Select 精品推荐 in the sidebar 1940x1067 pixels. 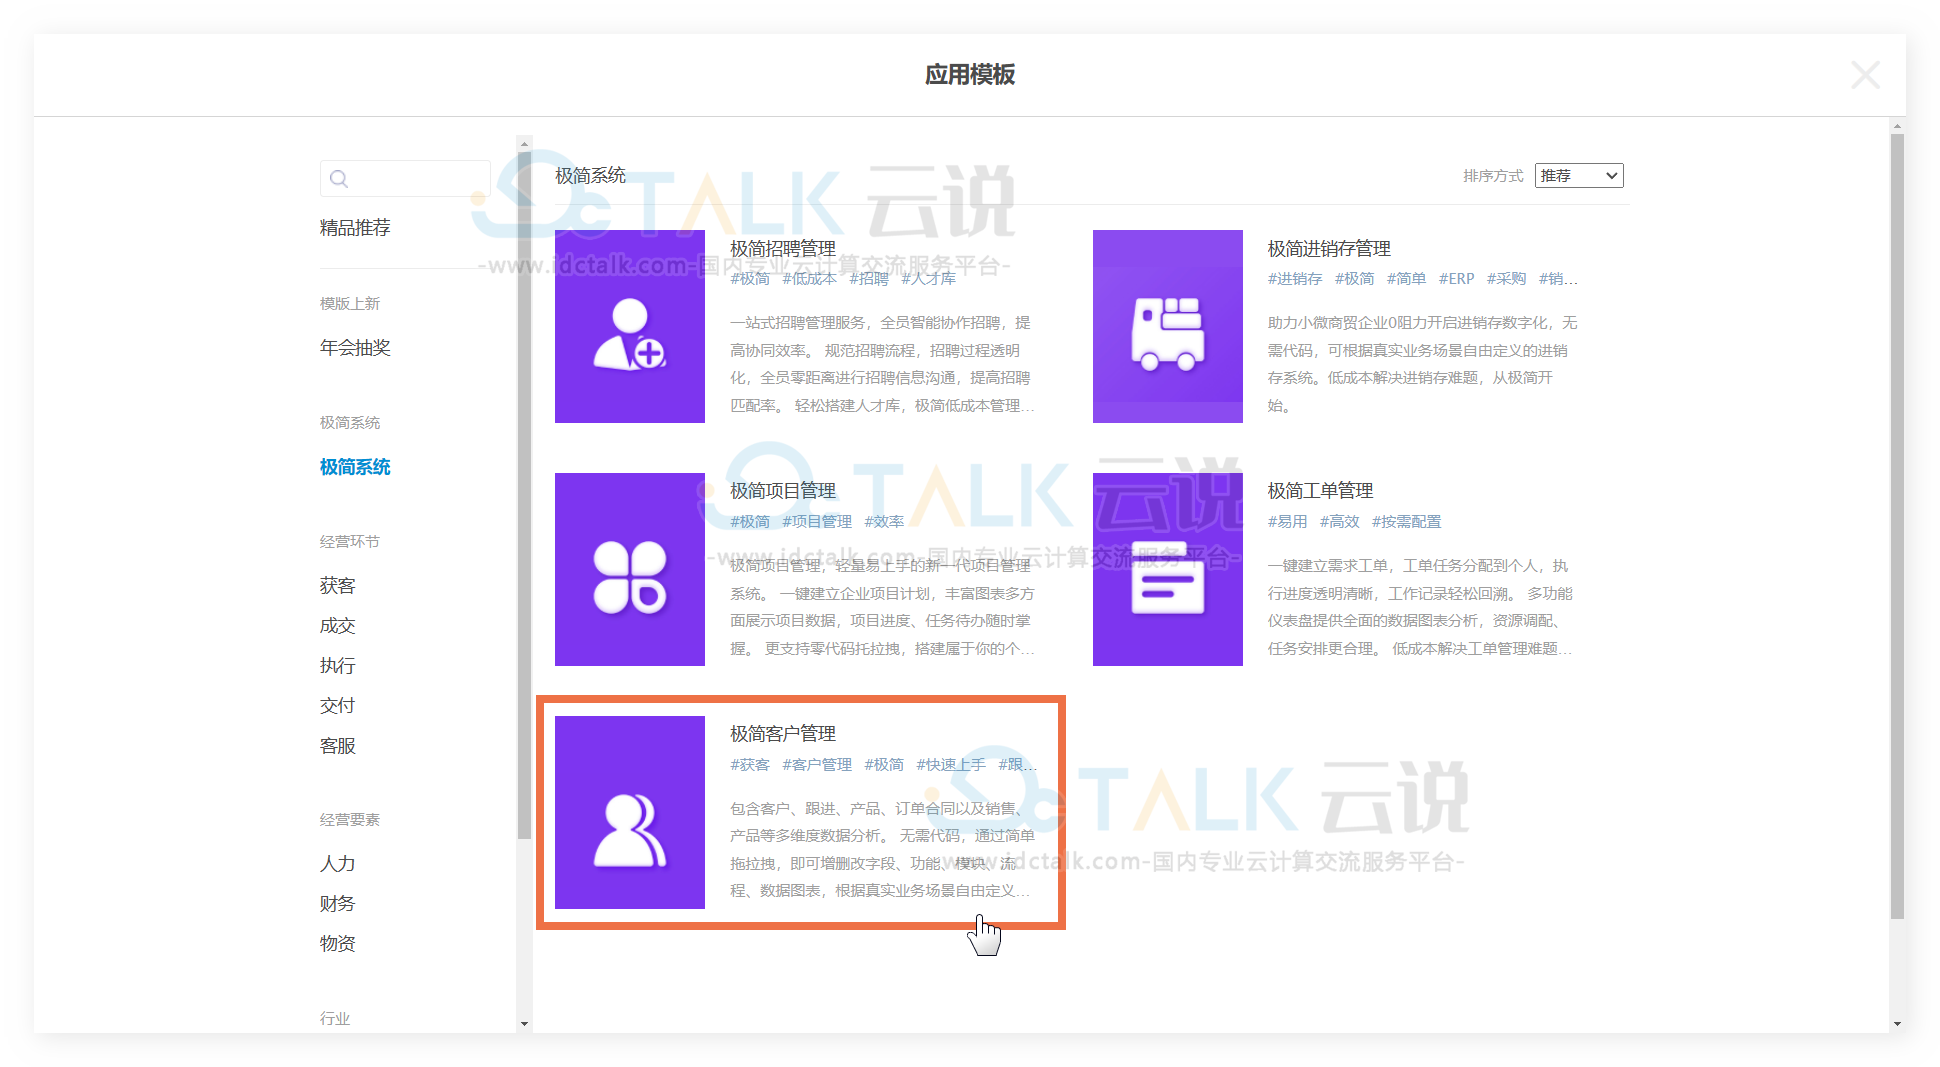pyautogui.click(x=355, y=228)
